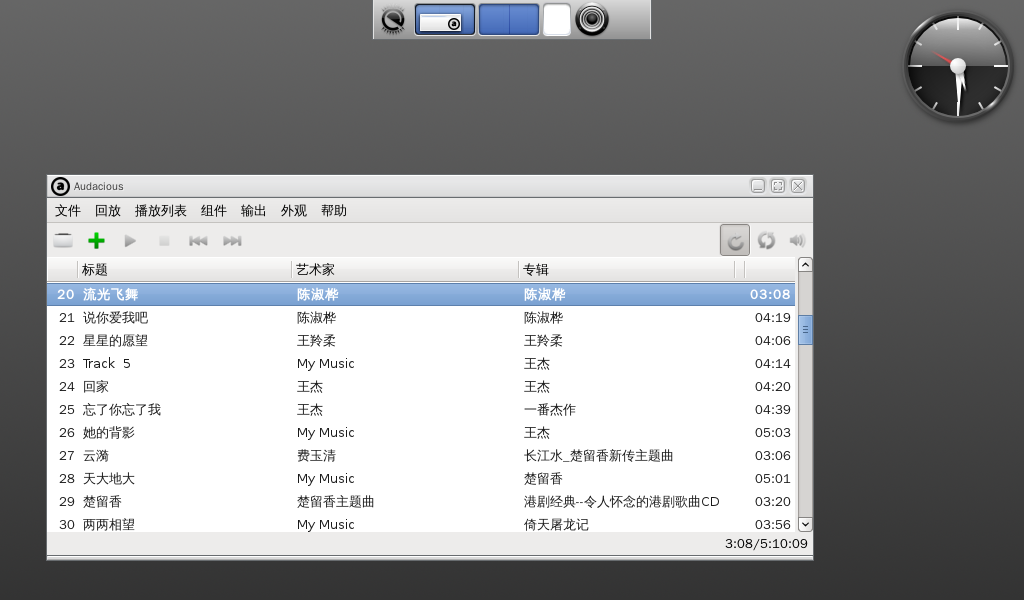Viewport: 1024px width, 600px height.
Task: Maximize the Audacious window
Action: pyautogui.click(x=778, y=186)
